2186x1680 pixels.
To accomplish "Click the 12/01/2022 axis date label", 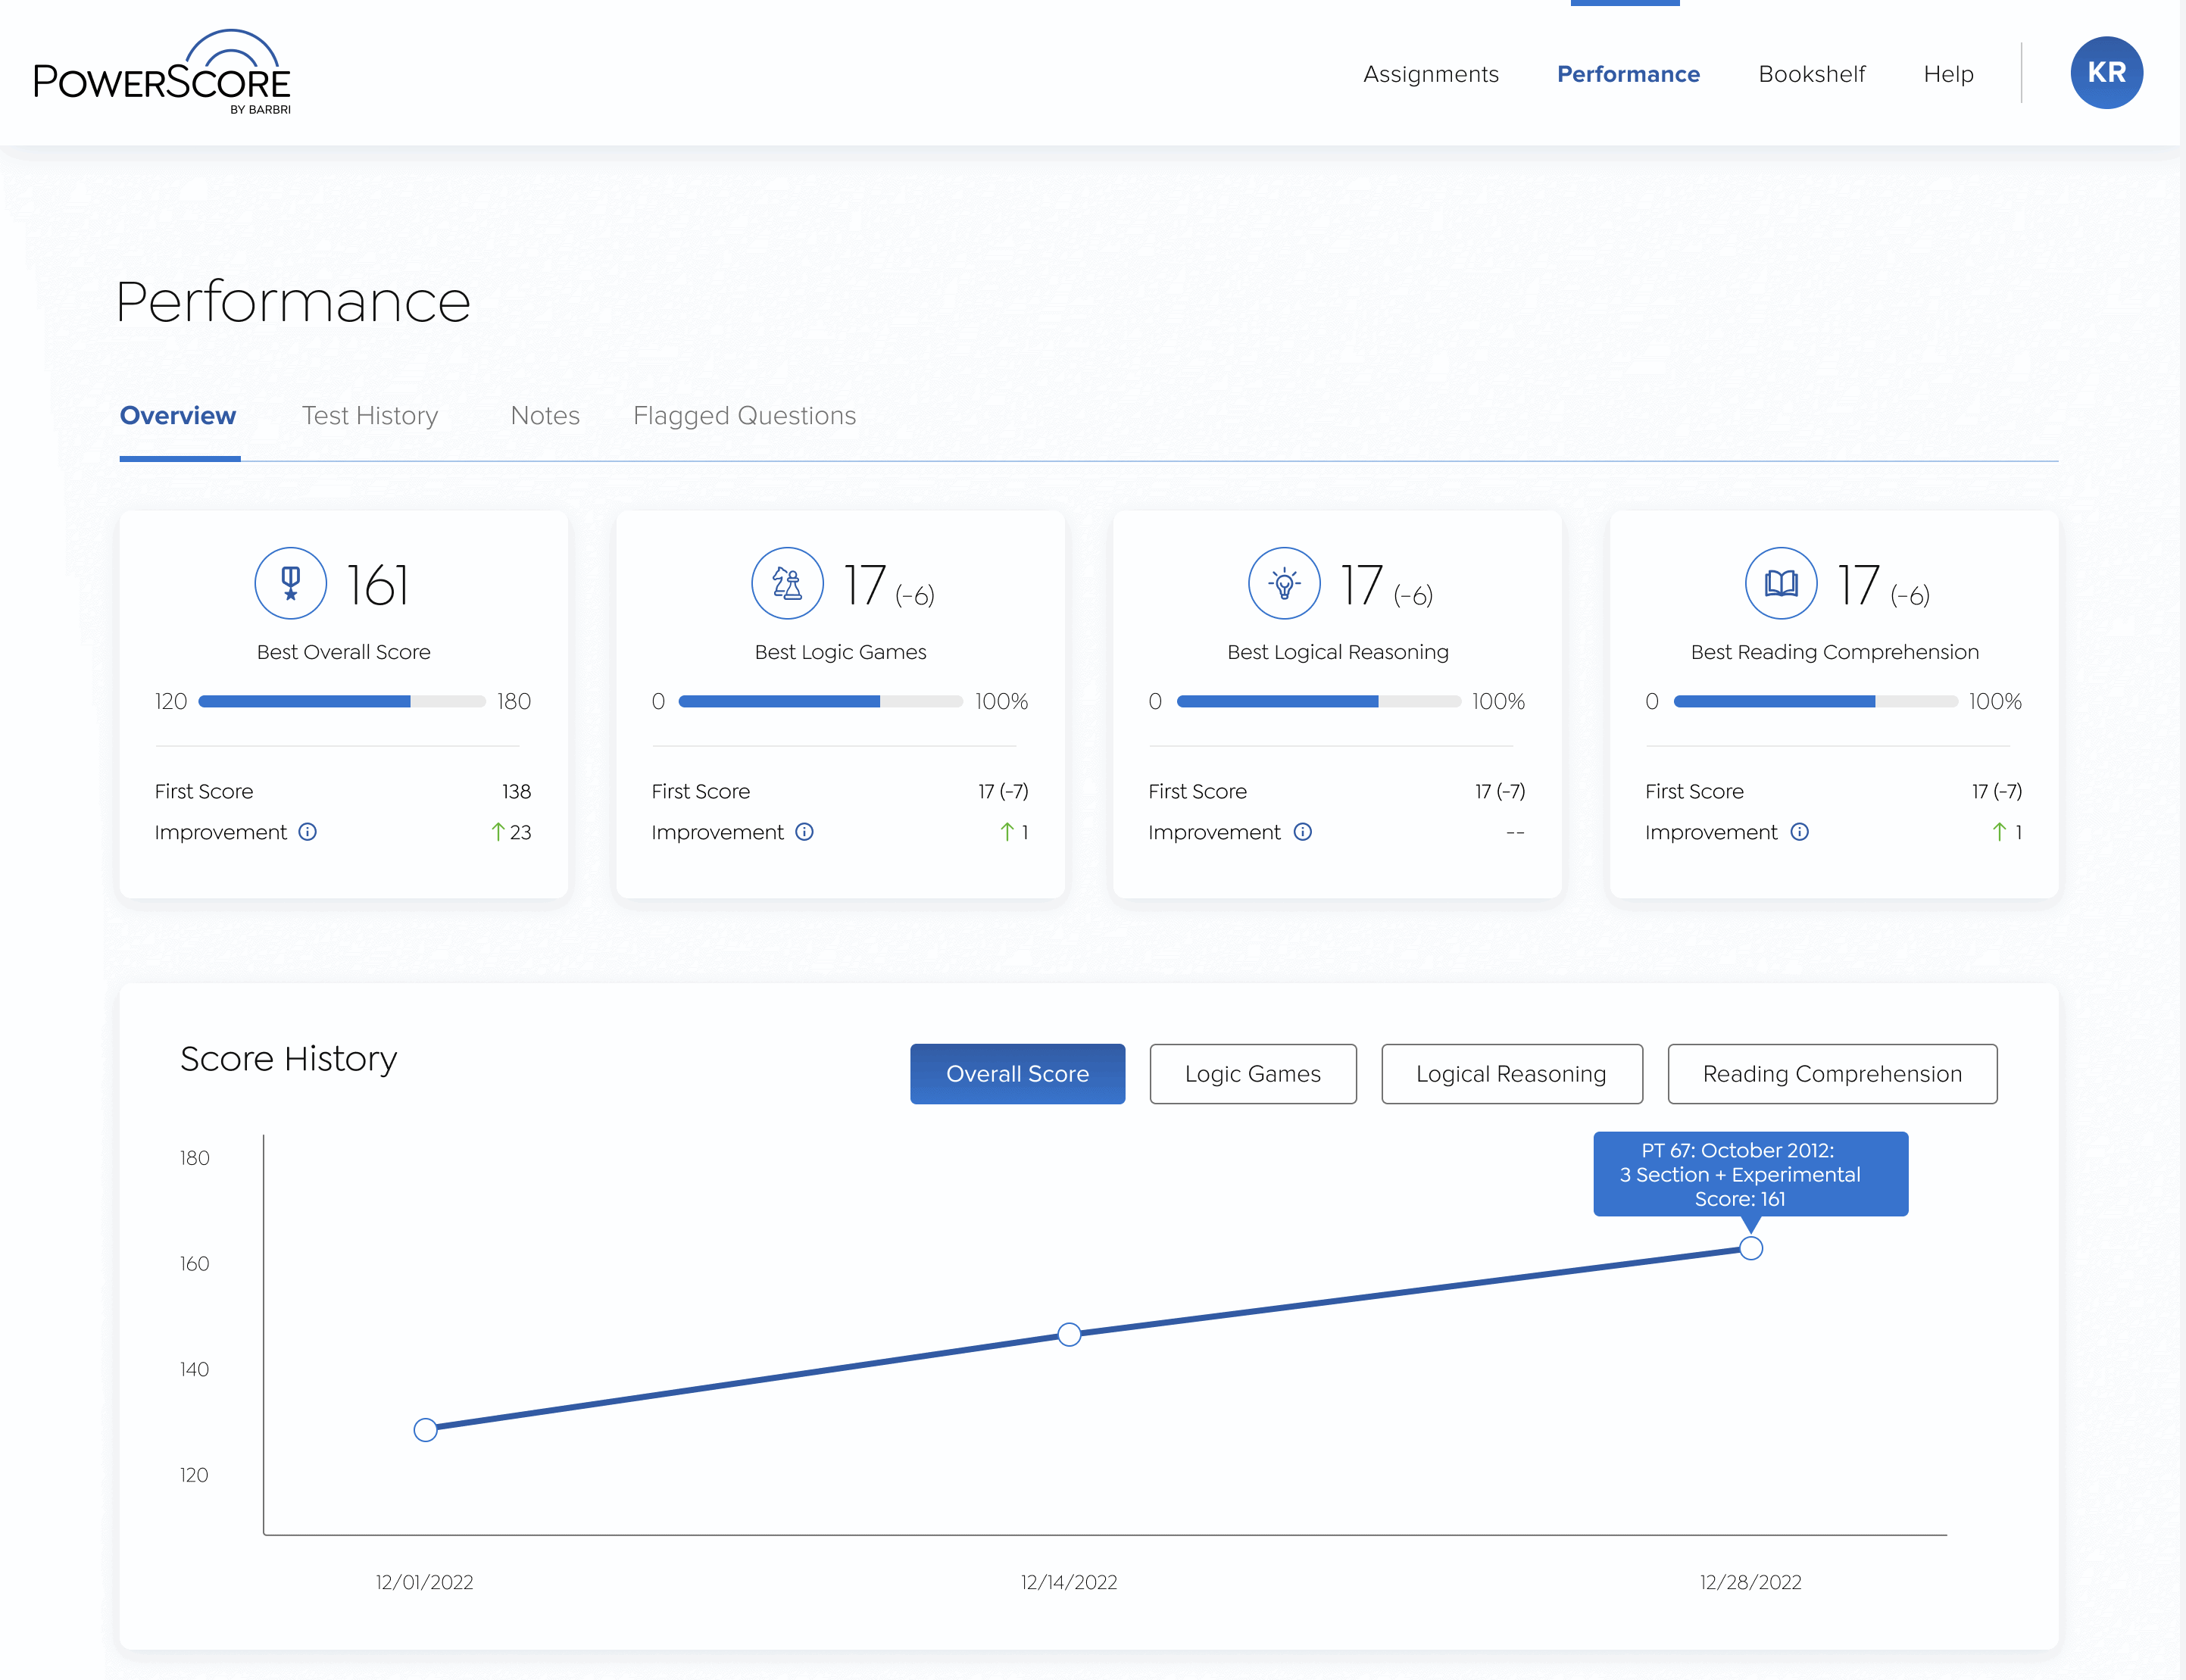I will (x=424, y=1582).
